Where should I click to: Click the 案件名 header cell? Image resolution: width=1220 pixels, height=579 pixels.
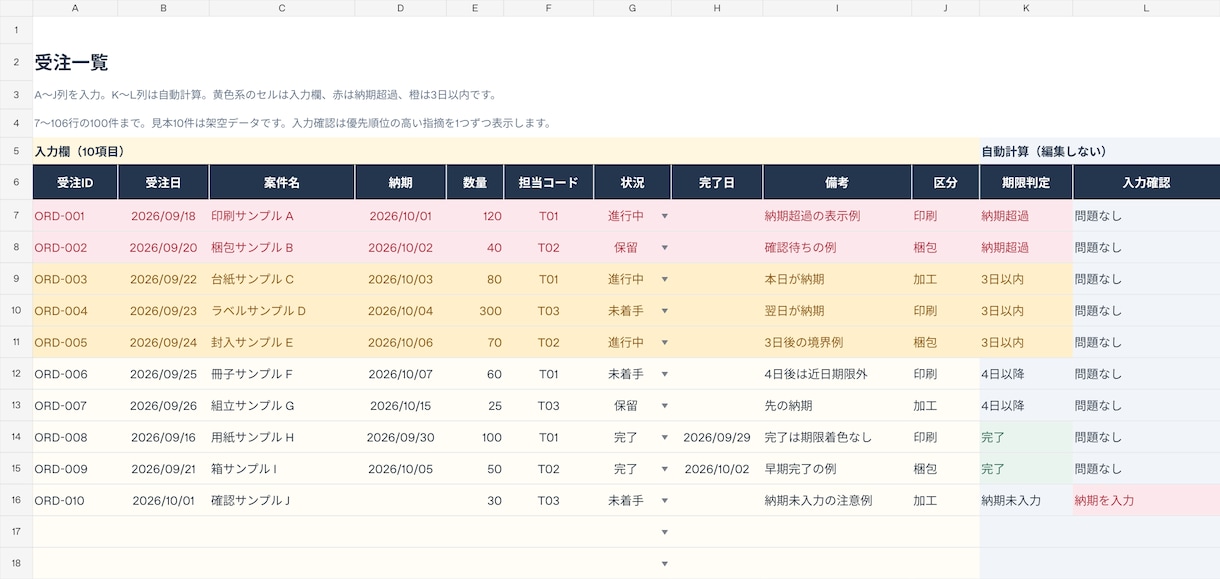282,183
